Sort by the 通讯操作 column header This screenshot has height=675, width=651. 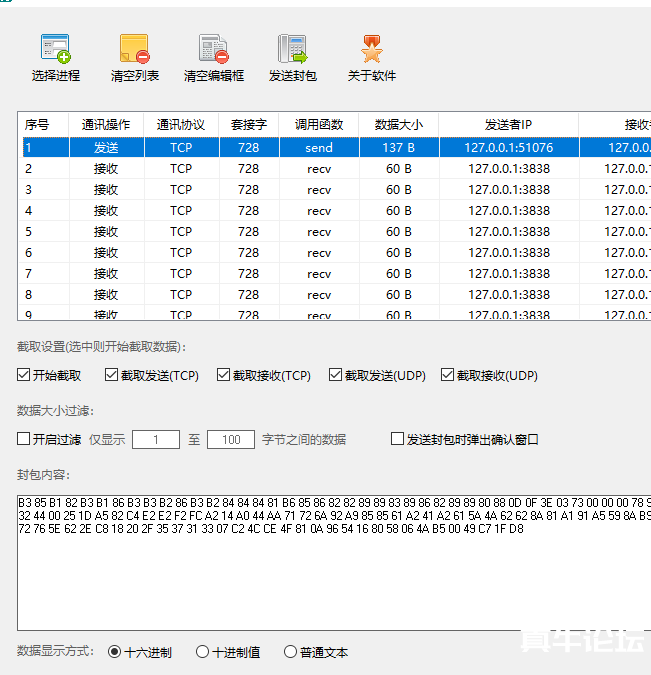click(106, 124)
